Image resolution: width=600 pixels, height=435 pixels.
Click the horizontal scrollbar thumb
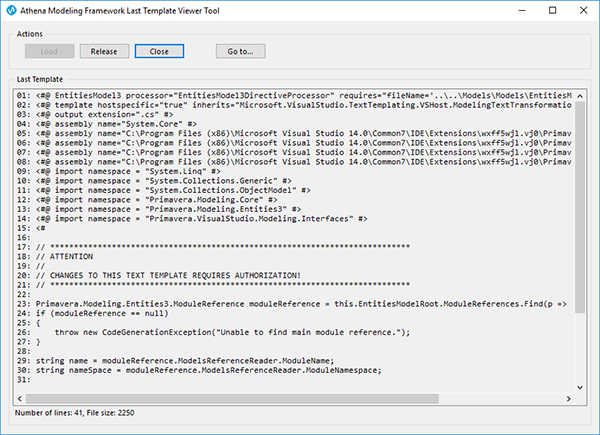232,399
